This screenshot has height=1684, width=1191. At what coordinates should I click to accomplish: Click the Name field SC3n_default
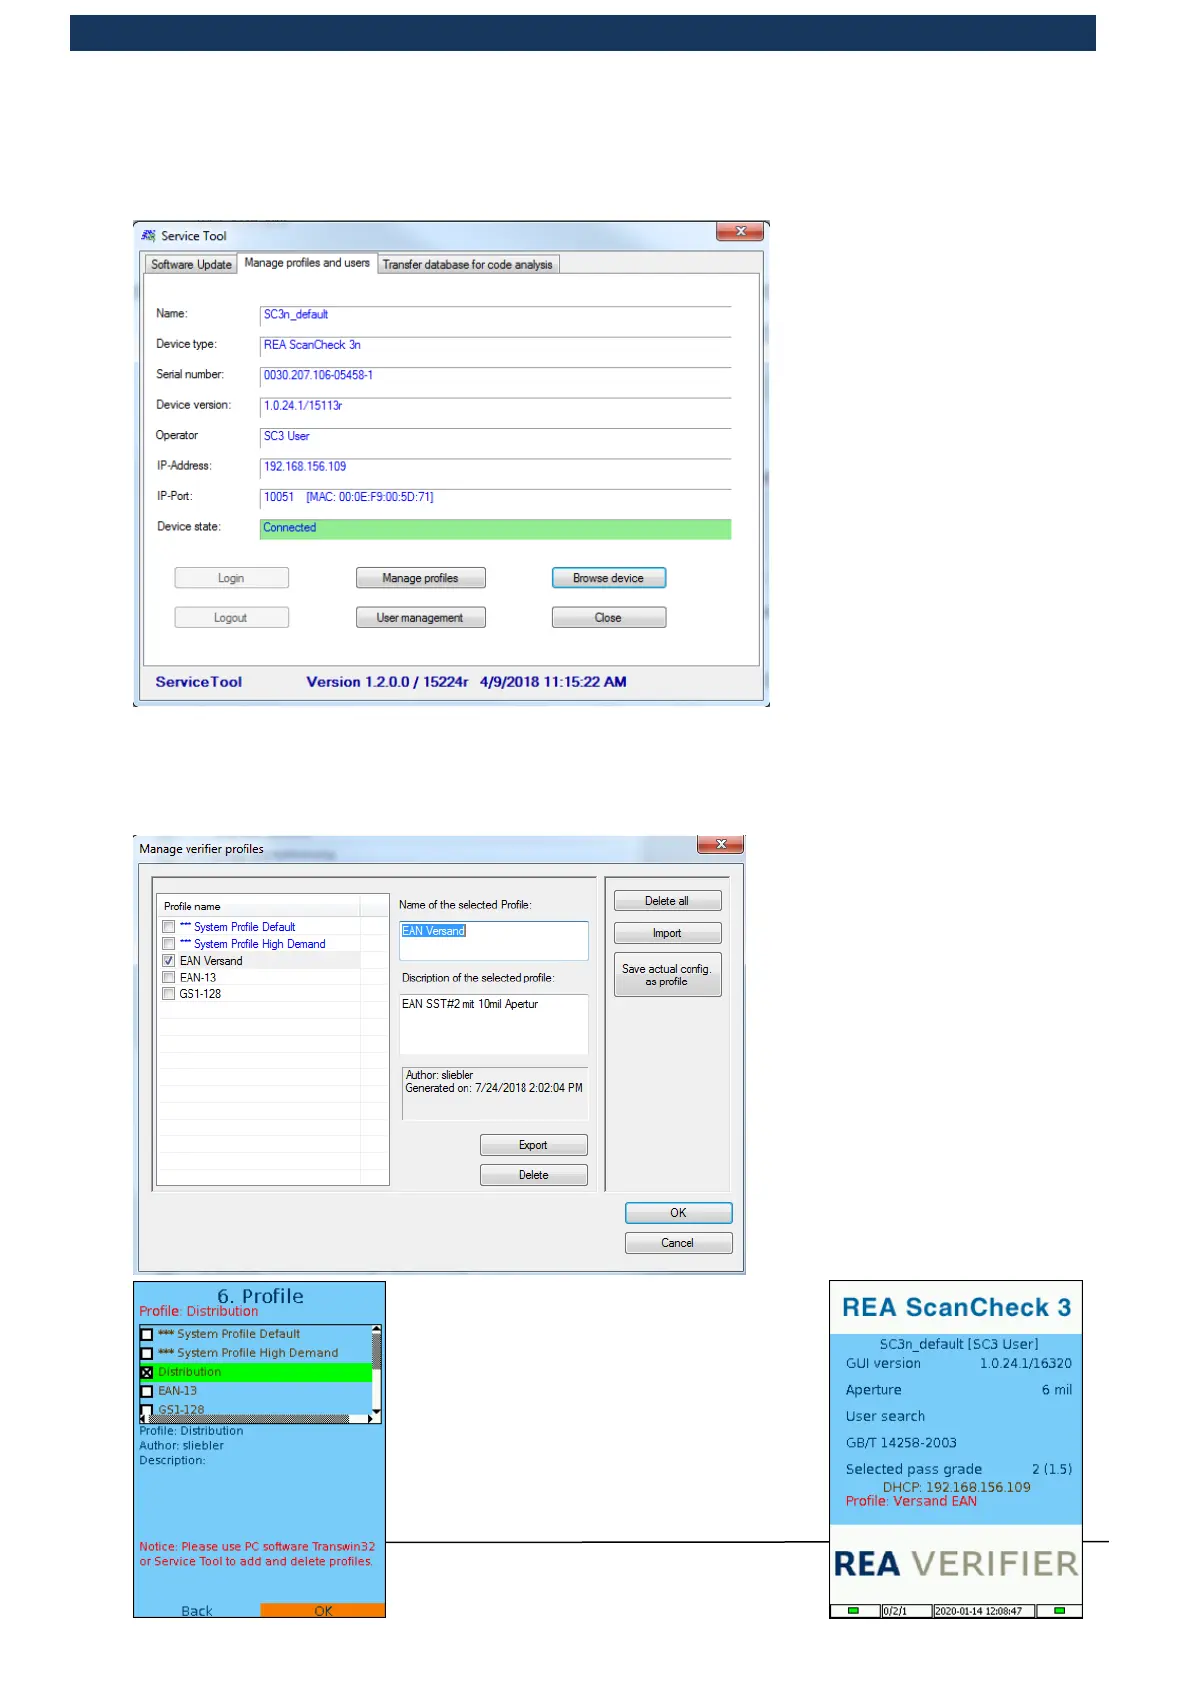pos(495,315)
